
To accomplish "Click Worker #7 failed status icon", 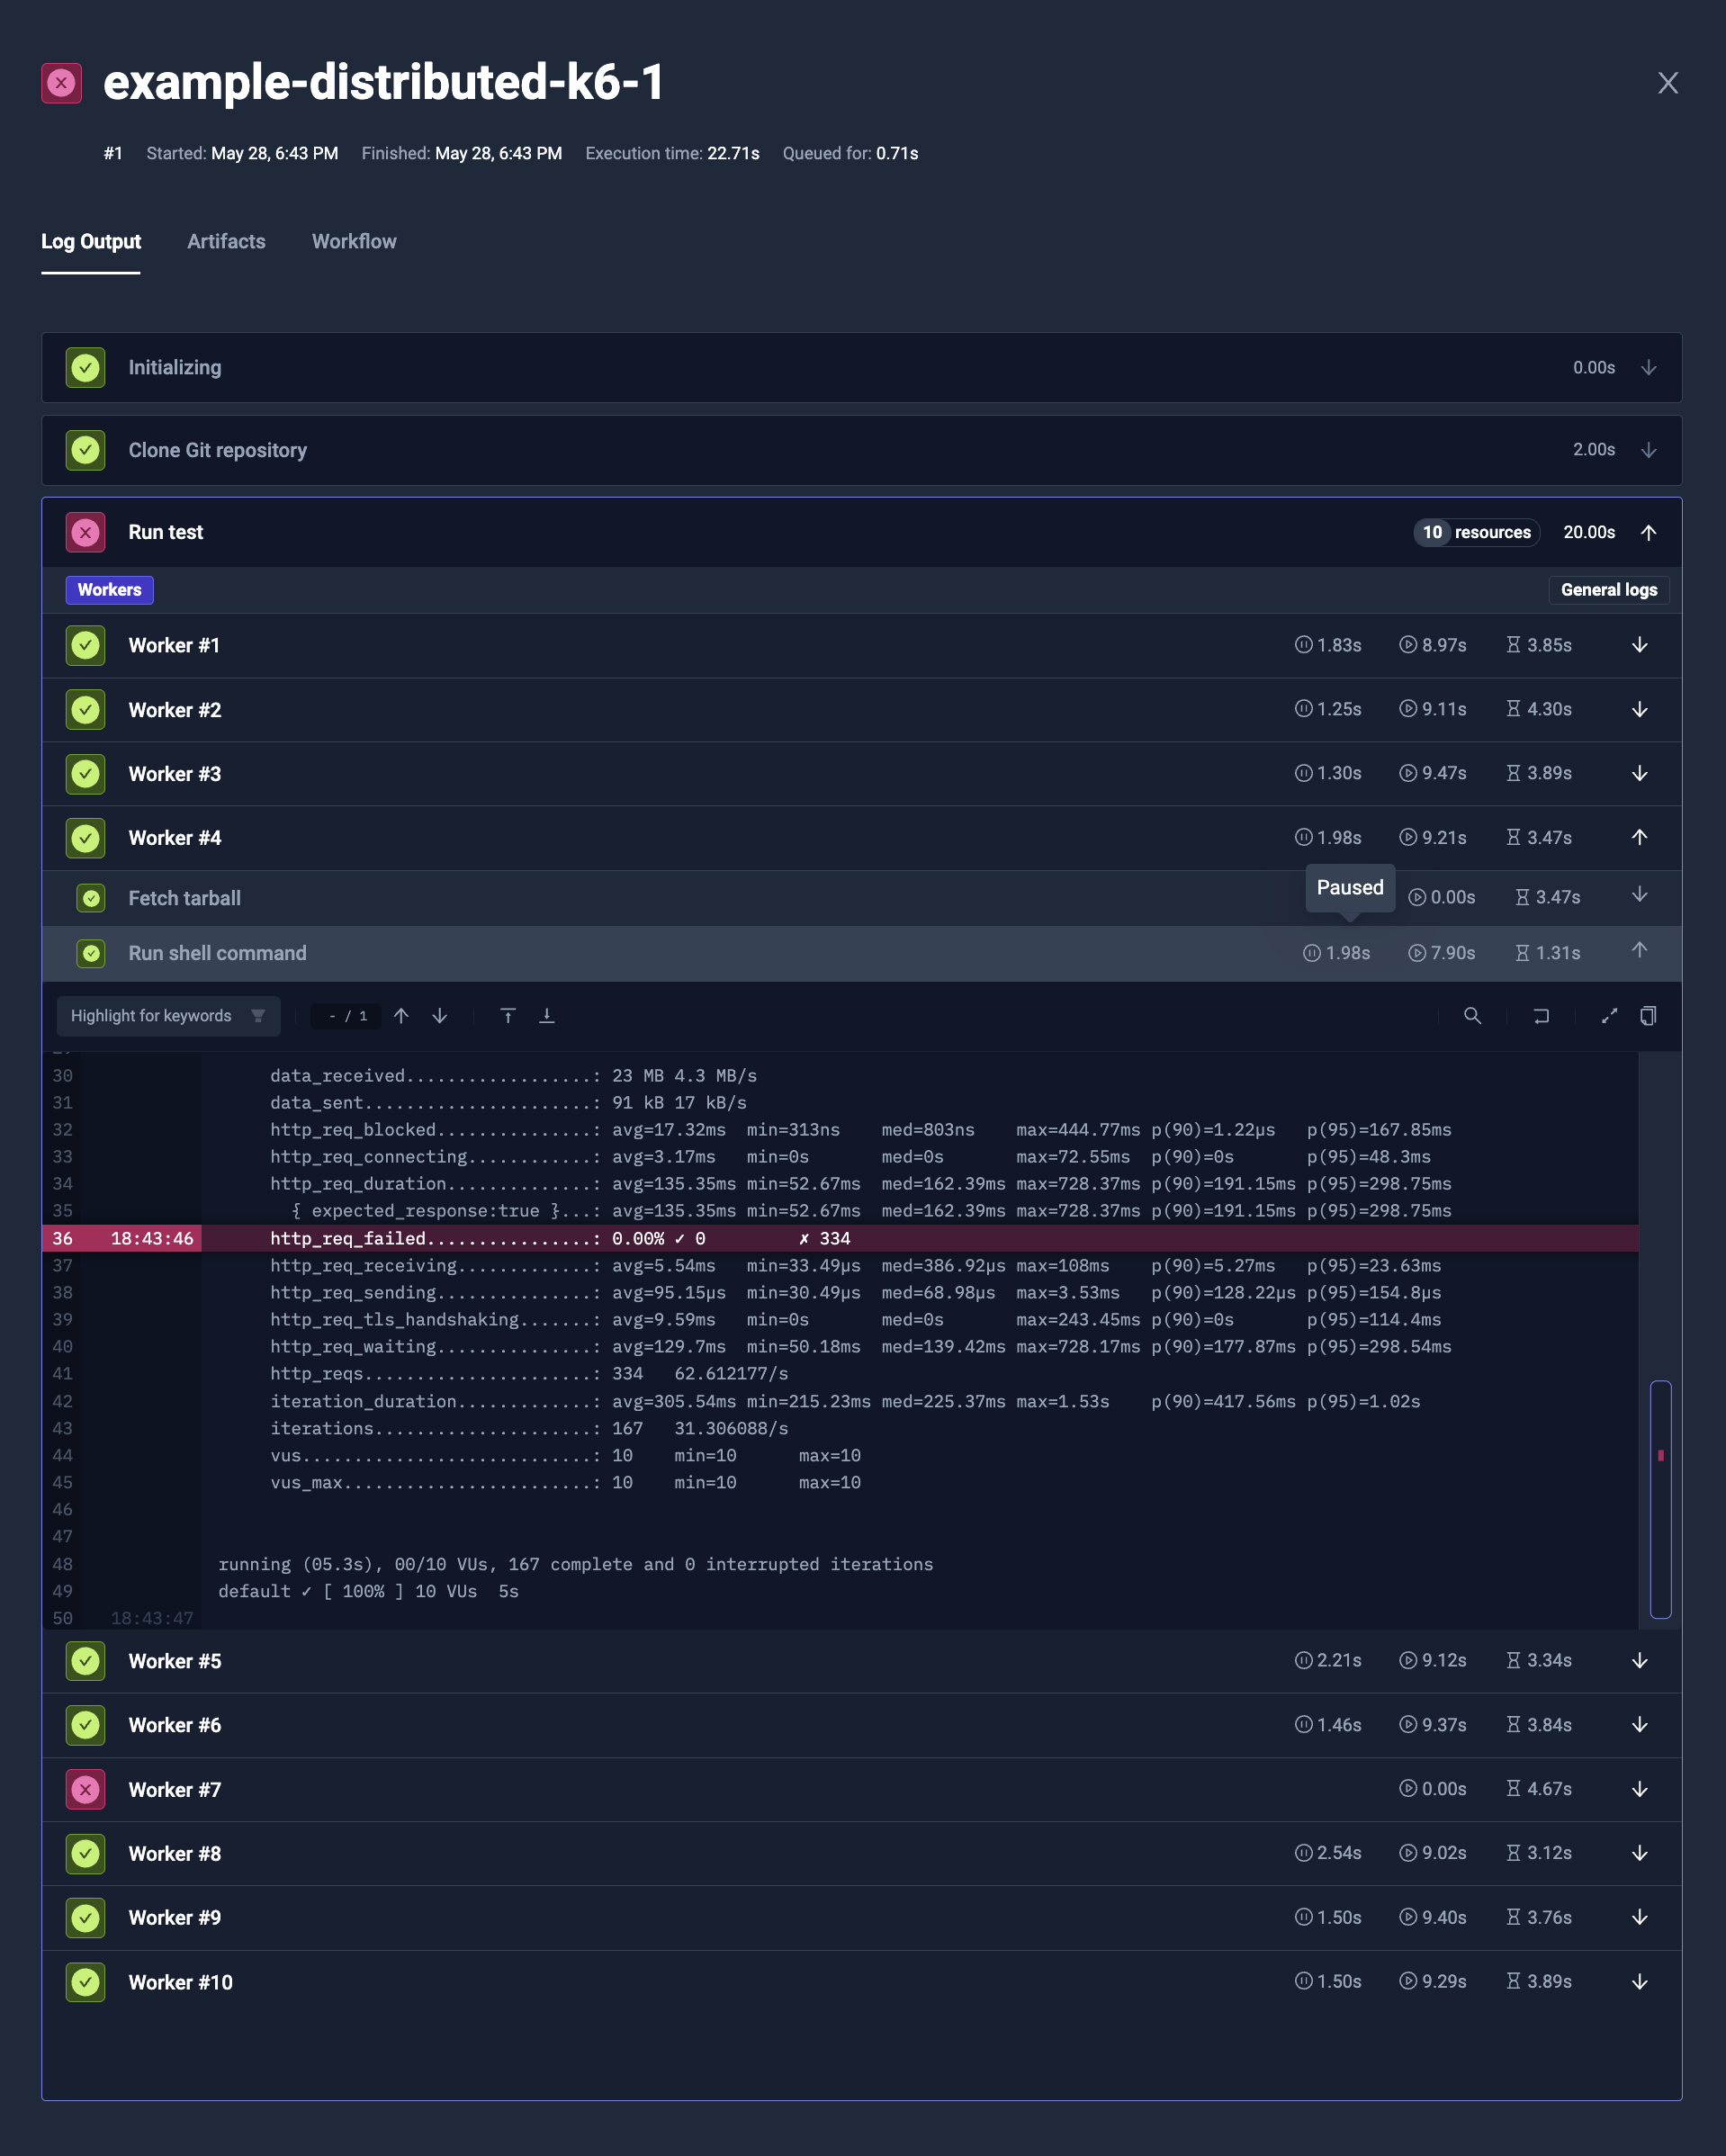I will pyautogui.click(x=85, y=1789).
